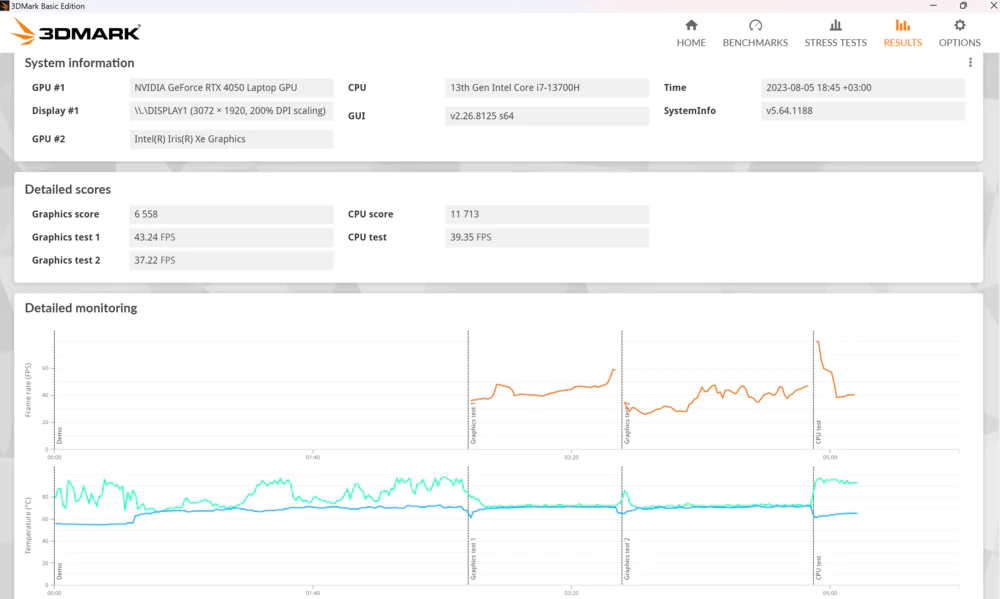Image resolution: width=1000 pixels, height=599 pixels.
Task: Click the Graphics test 1 marker in frame rate chart
Action: (473, 423)
